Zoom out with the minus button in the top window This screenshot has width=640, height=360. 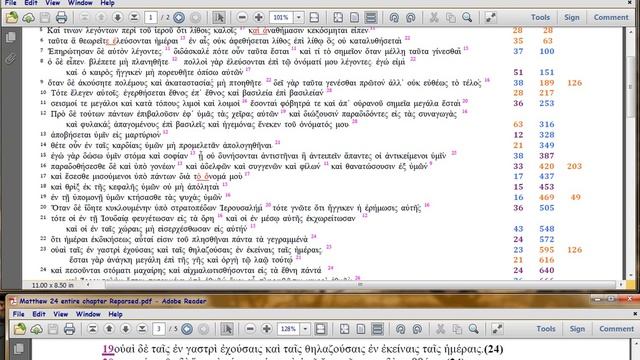pyautogui.click(x=242, y=18)
